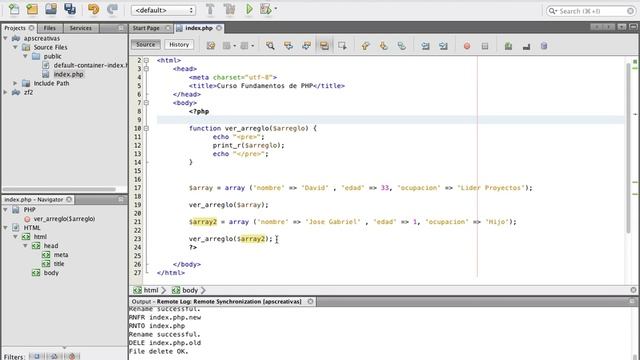Collapse the PHP node in Navigator

[5, 210]
